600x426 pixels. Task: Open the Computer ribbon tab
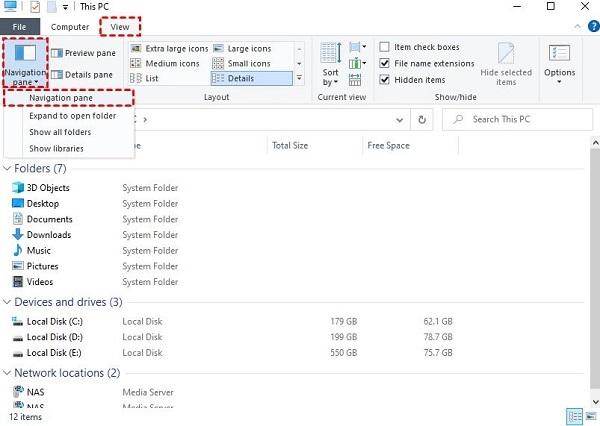tap(70, 27)
